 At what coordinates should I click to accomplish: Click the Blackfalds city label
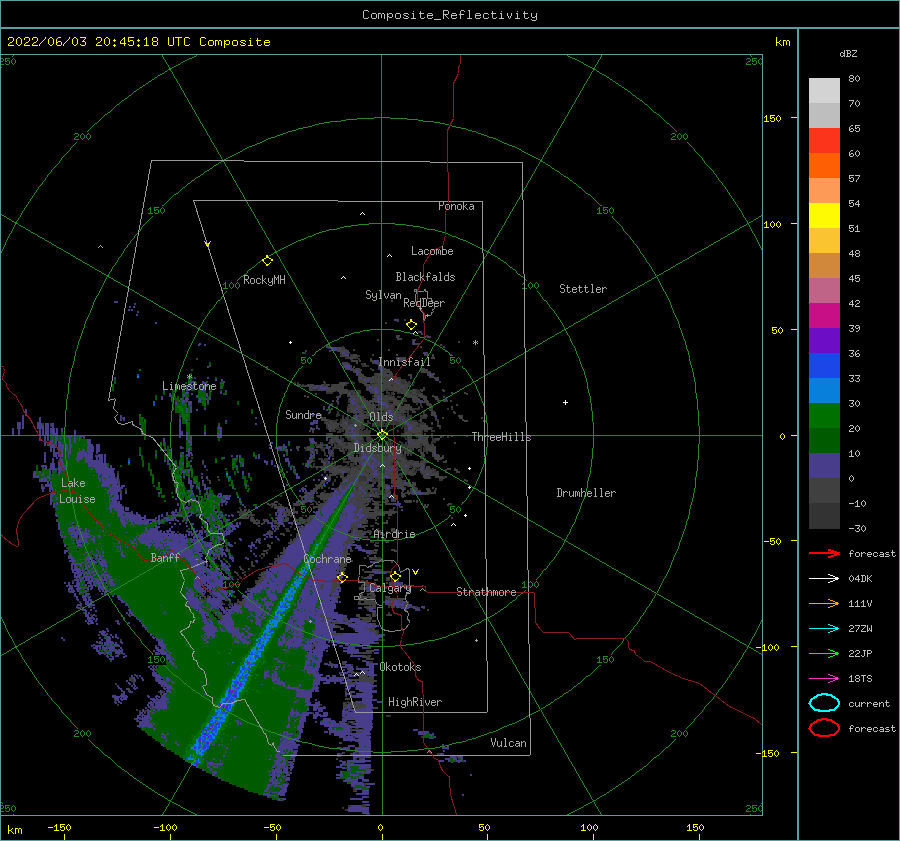tap(425, 277)
